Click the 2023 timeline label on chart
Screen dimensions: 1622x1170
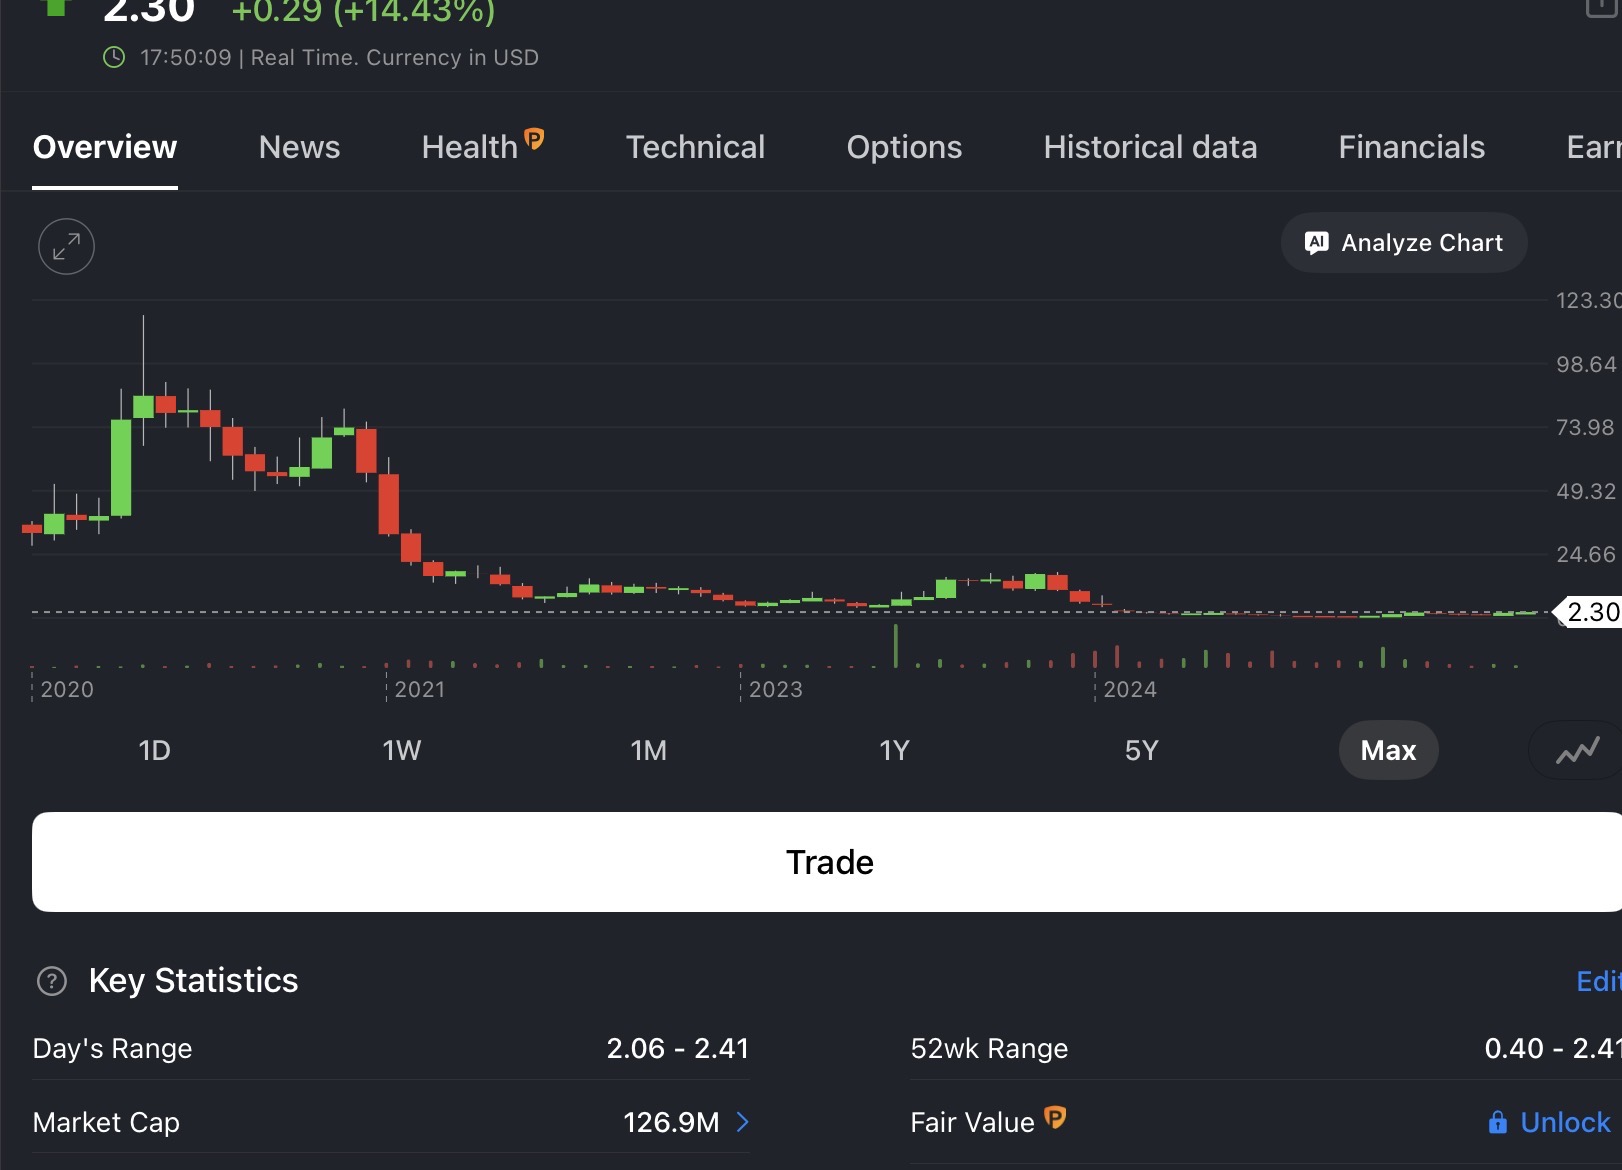(x=775, y=689)
